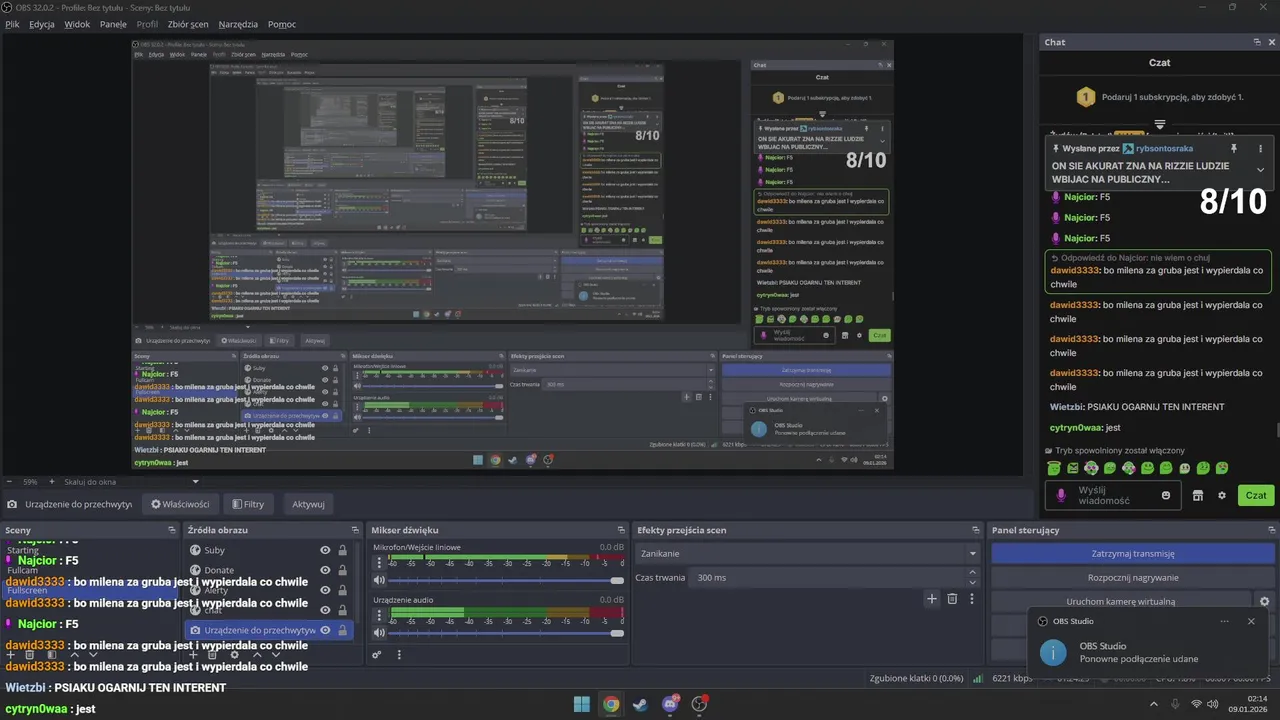The width and height of the screenshot is (1280, 720).
Task: Undock the Mikser dźwięku panel
Action: [620, 530]
